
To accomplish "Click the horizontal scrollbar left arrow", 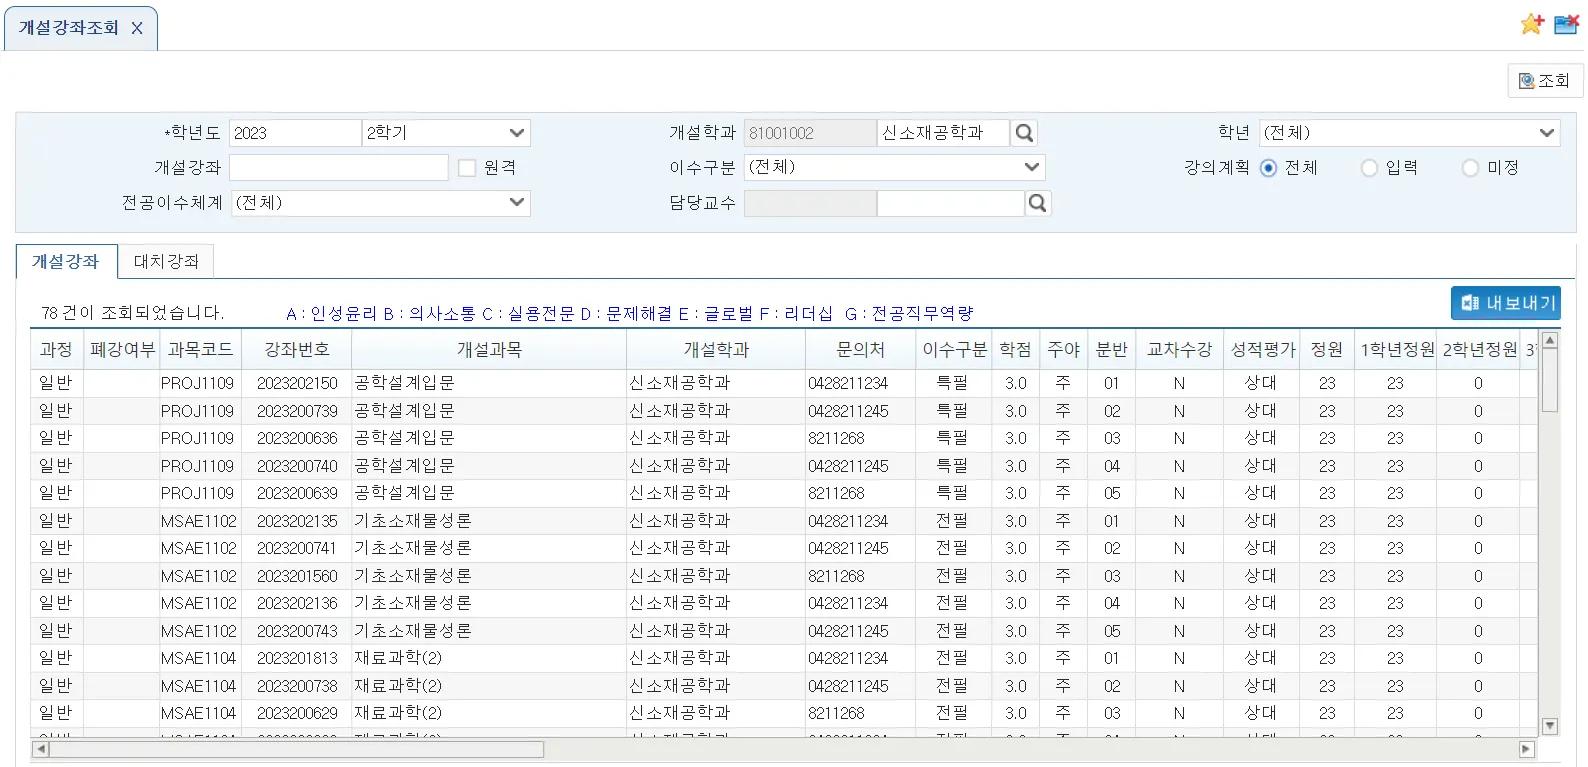I will pos(41,749).
